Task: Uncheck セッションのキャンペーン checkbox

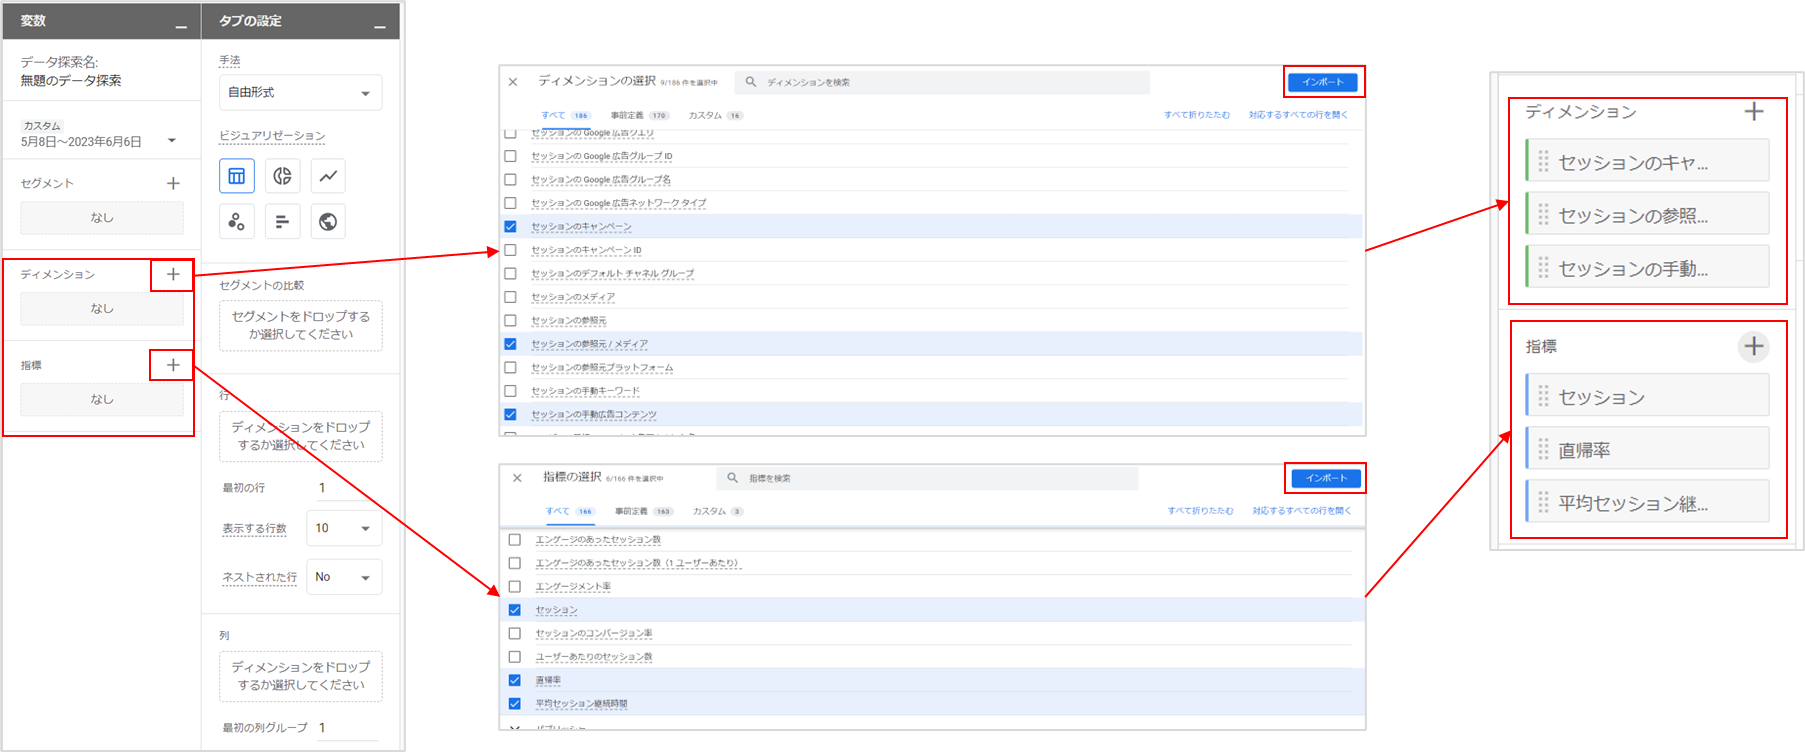Action: coord(511,227)
